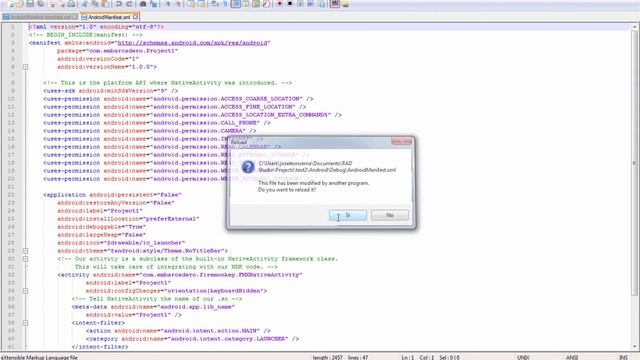Click the Cut toolbar icon
Viewport: 640px width, 360px height.
84,4
